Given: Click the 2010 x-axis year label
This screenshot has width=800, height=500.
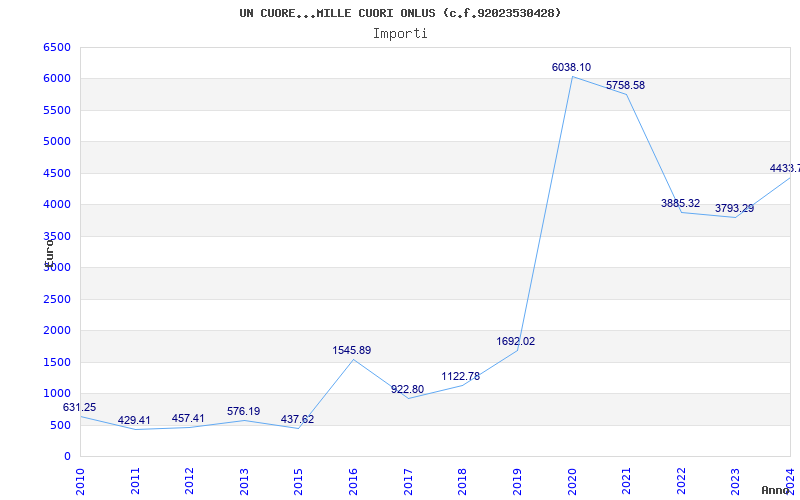Looking at the screenshot, I should (80, 481).
